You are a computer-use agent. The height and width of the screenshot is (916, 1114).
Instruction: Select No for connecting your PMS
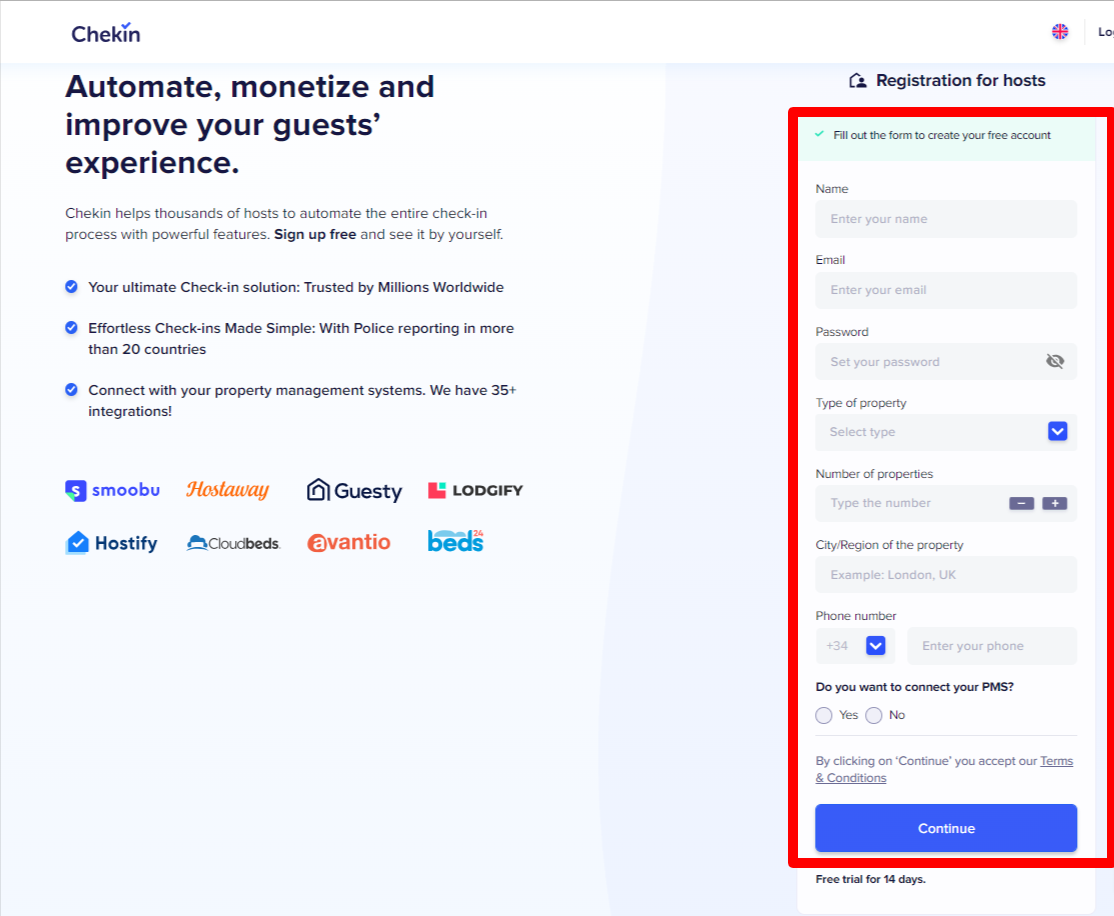[874, 715]
